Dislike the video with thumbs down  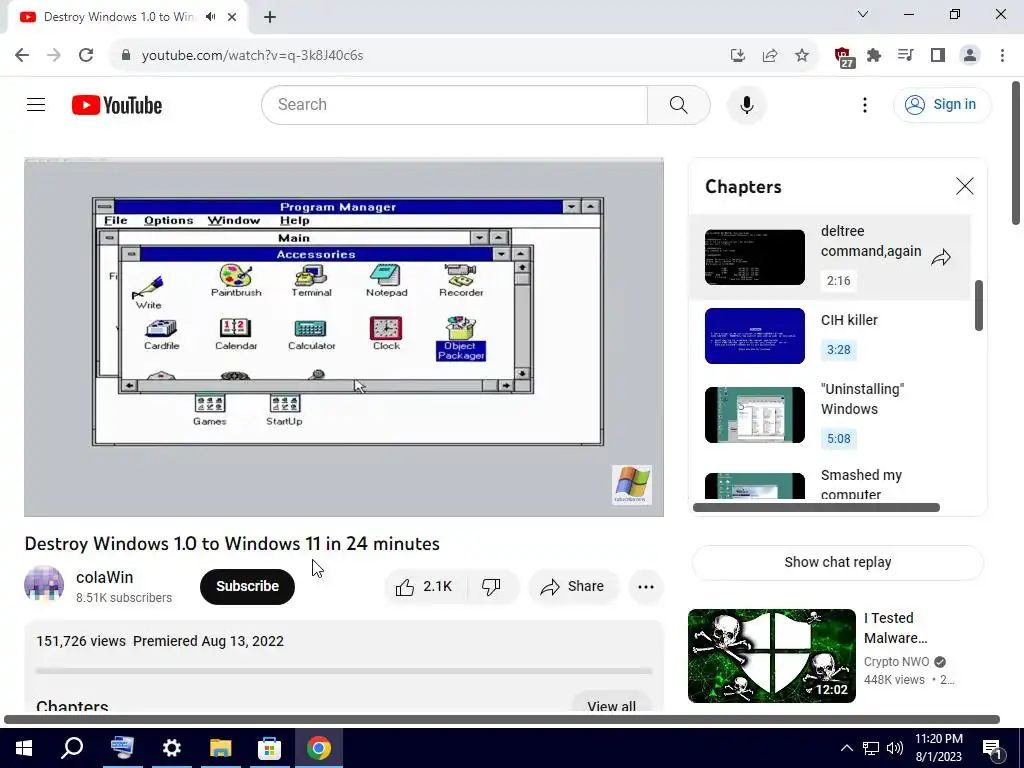[x=492, y=586]
